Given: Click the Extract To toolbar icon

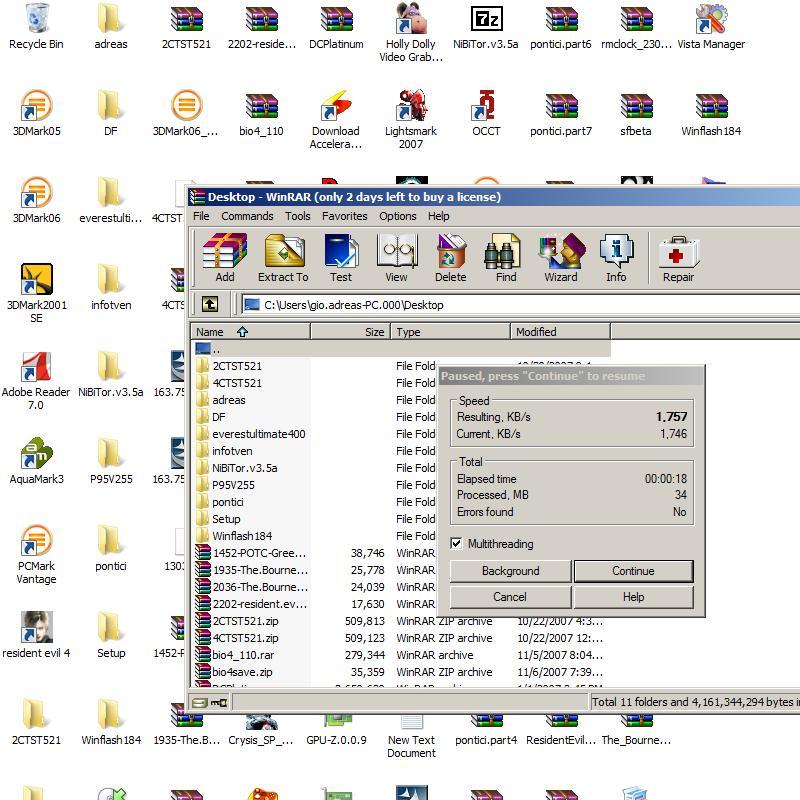Looking at the screenshot, I should (x=283, y=258).
